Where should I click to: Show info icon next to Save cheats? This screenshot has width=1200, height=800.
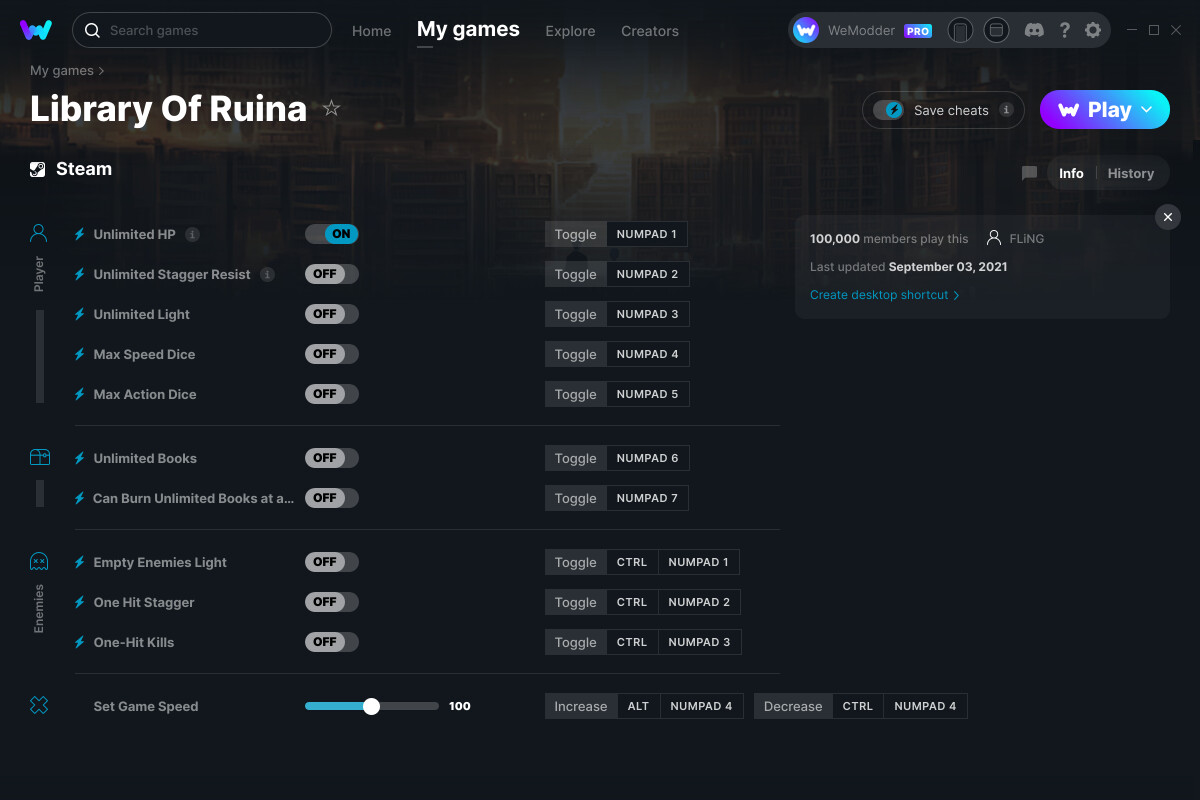pos(1006,110)
